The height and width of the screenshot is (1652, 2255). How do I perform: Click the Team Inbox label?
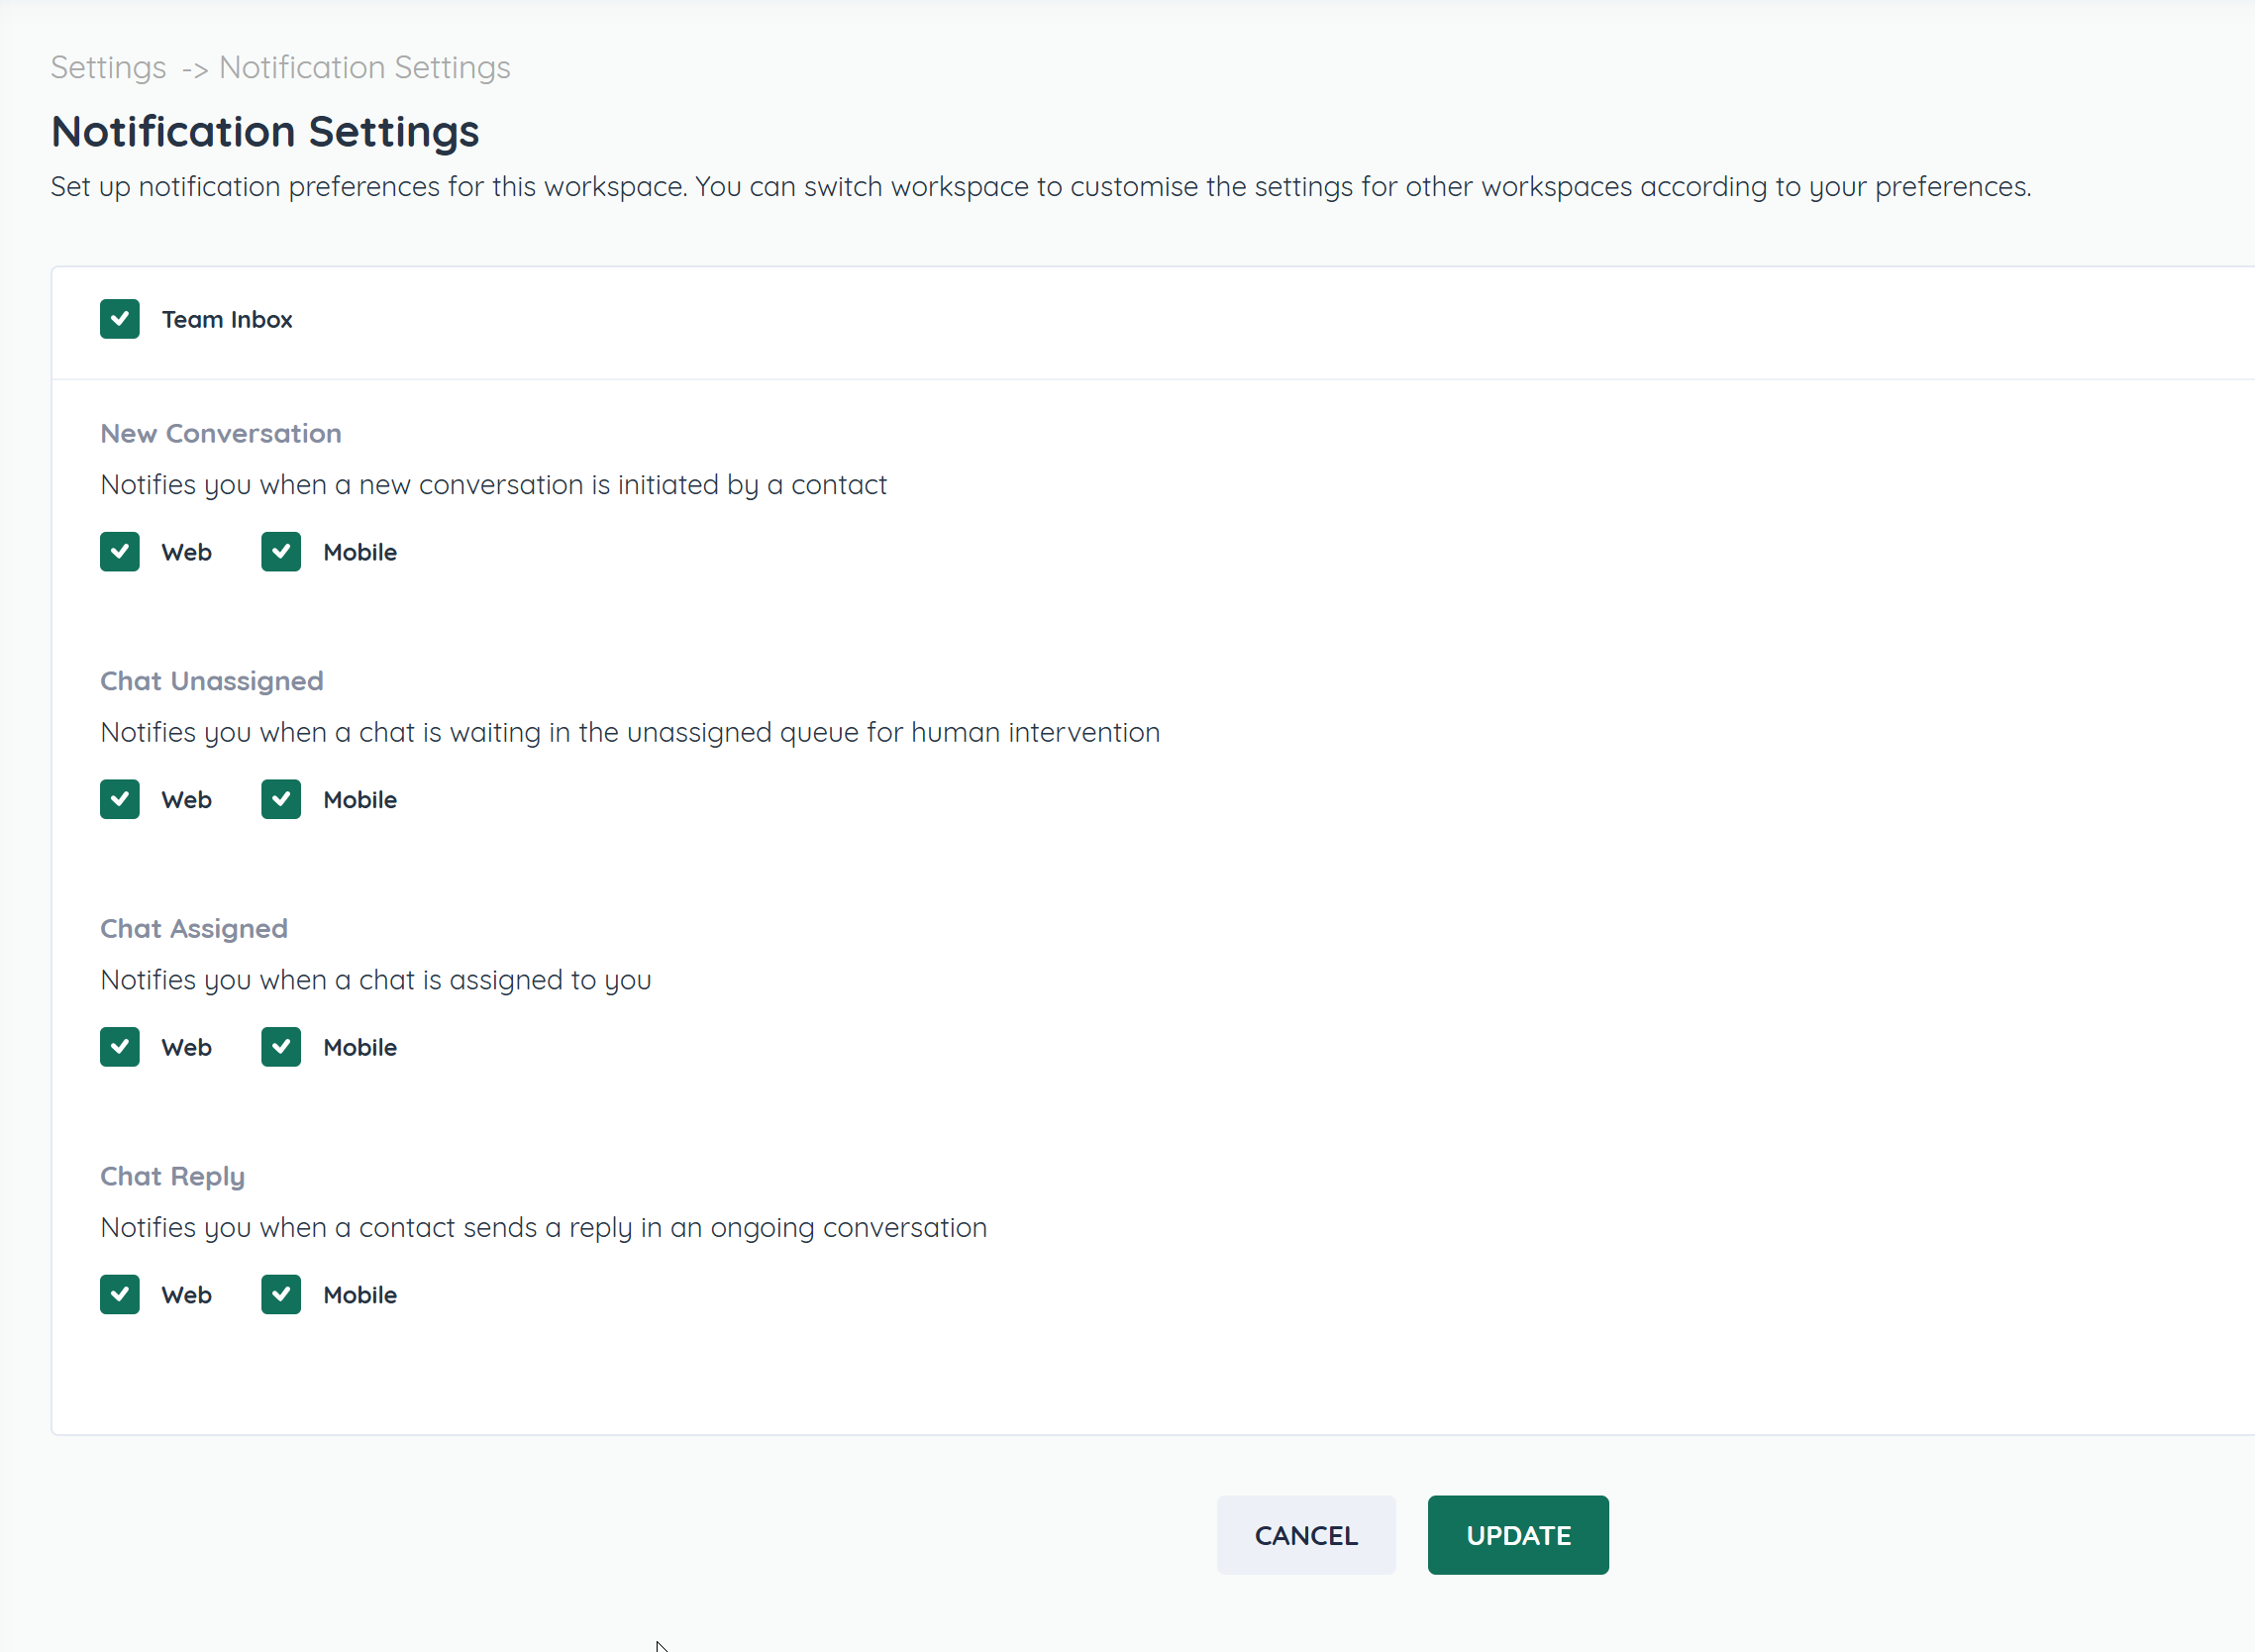pos(227,320)
